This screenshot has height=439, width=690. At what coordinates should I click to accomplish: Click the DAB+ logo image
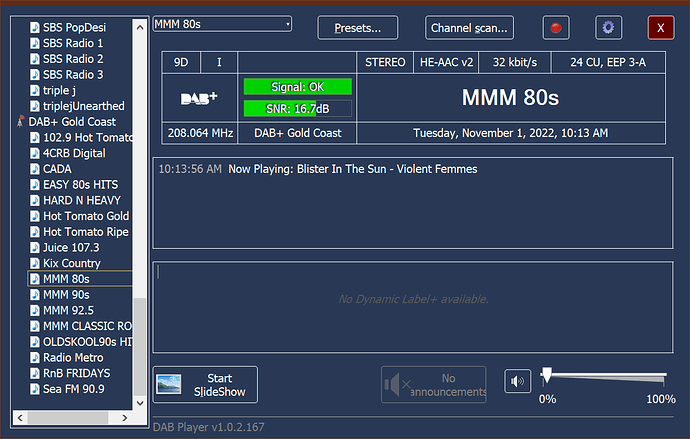pos(198,98)
